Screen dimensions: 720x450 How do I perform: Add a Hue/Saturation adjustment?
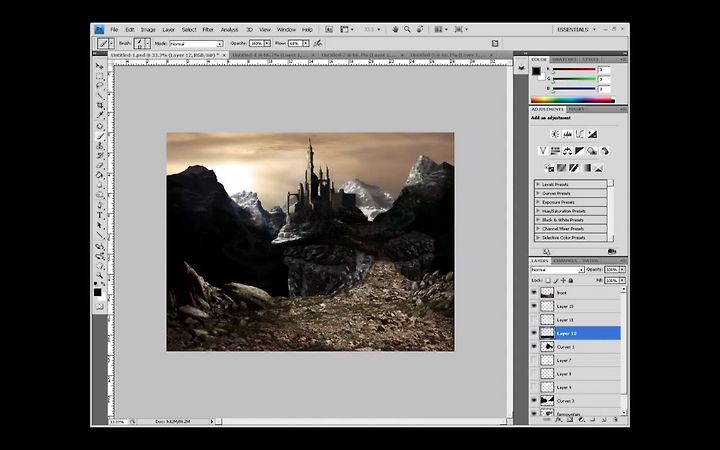pyautogui.click(x=555, y=151)
